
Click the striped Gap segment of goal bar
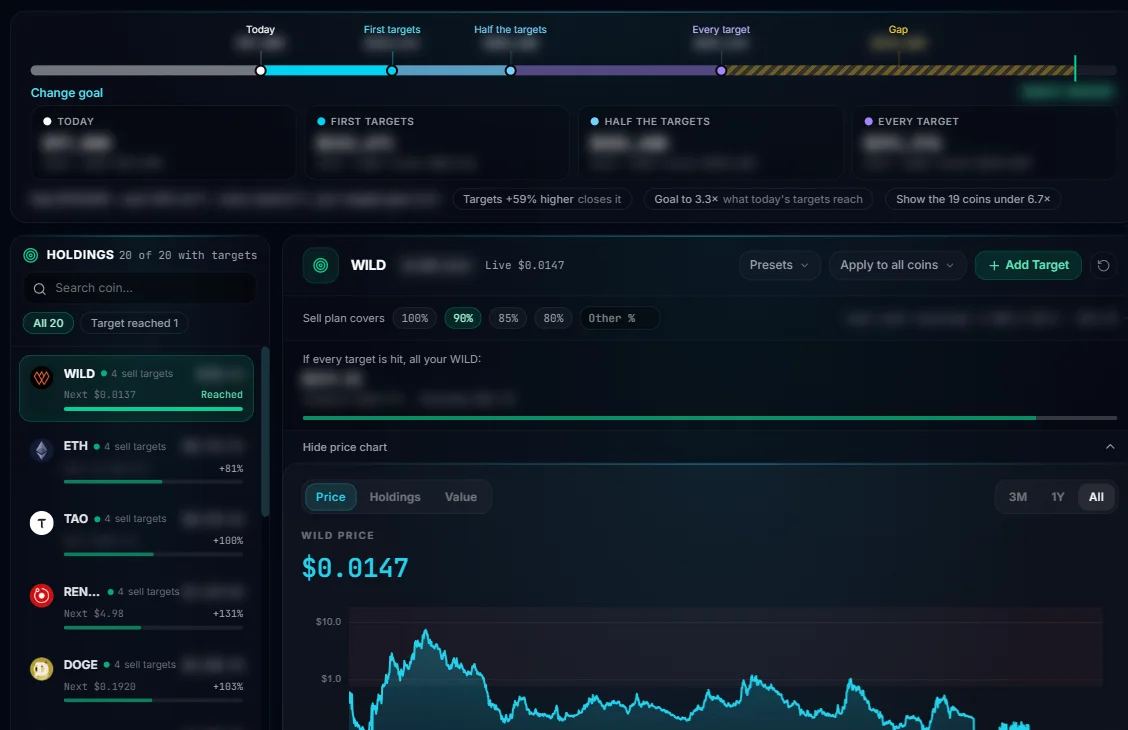[x=899, y=70]
